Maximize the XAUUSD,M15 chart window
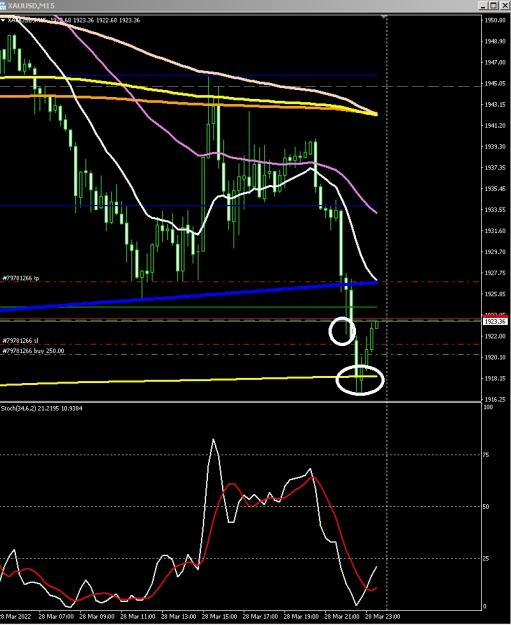Viewport: 511px width, 625px height. (x=493, y=5)
